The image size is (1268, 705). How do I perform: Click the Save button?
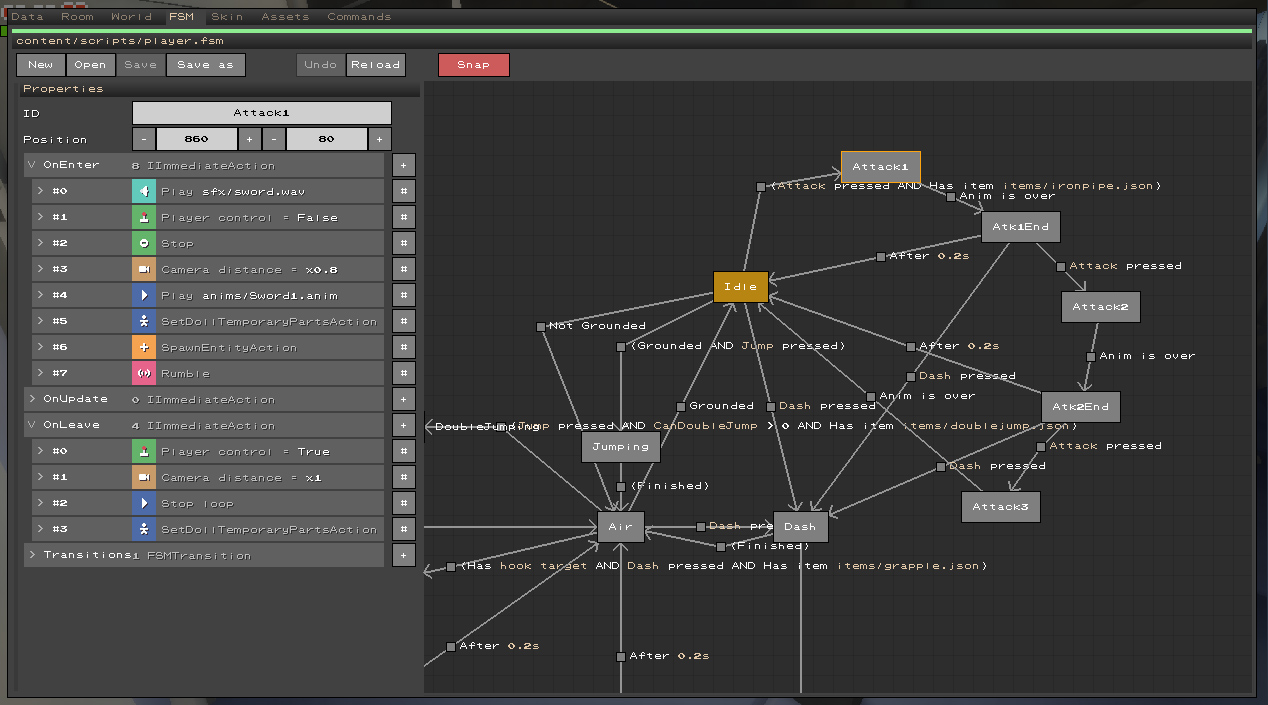140,65
